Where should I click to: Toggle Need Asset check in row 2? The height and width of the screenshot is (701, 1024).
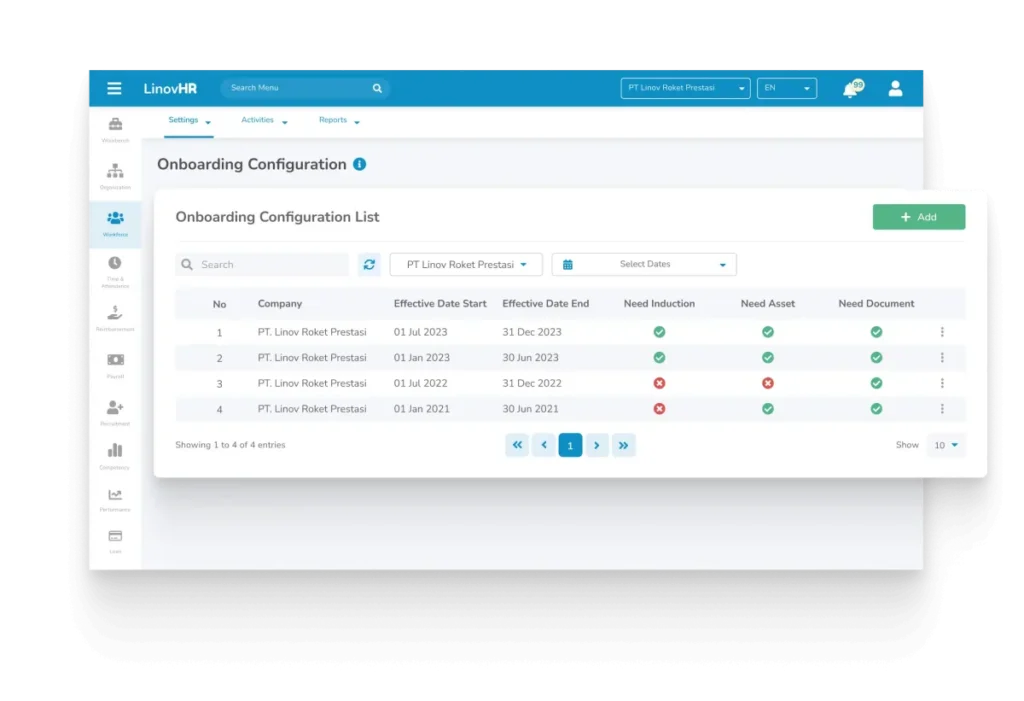[x=767, y=357]
